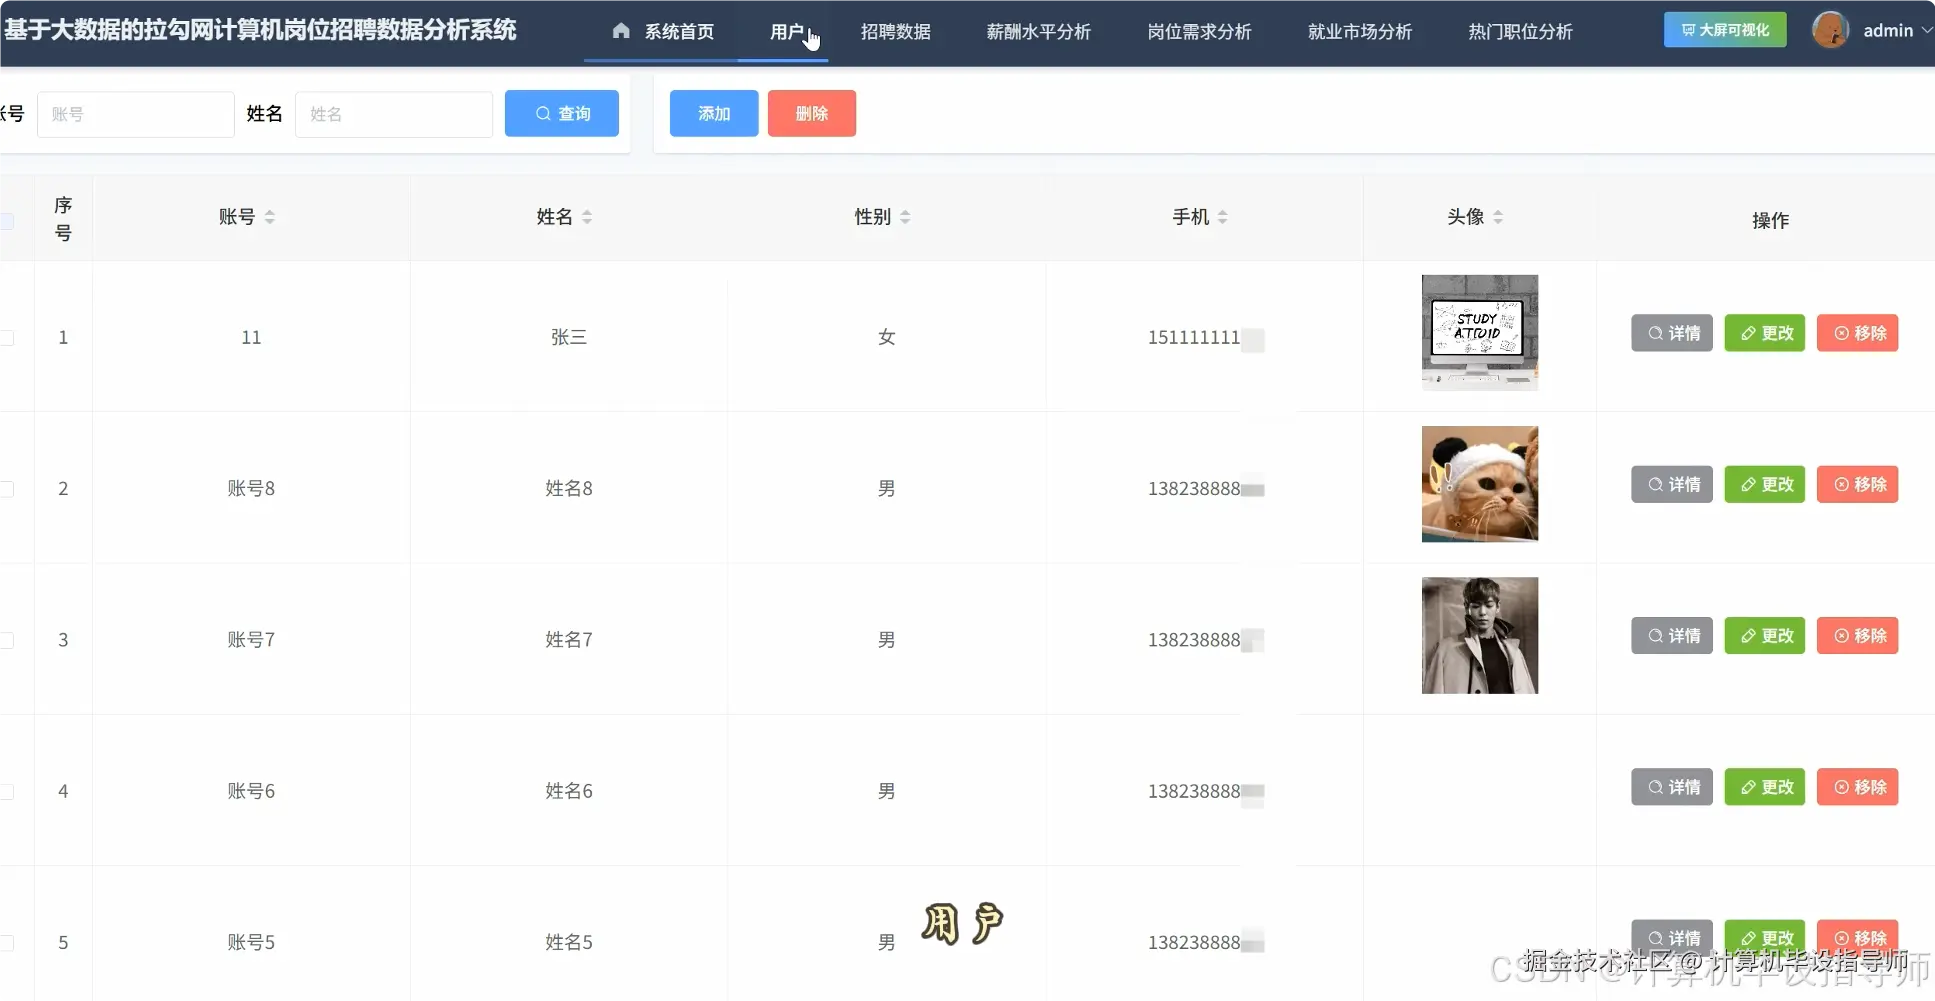Click the admin avatar icon in top right
This screenshot has width=1935, height=1001.
pos(1832,29)
